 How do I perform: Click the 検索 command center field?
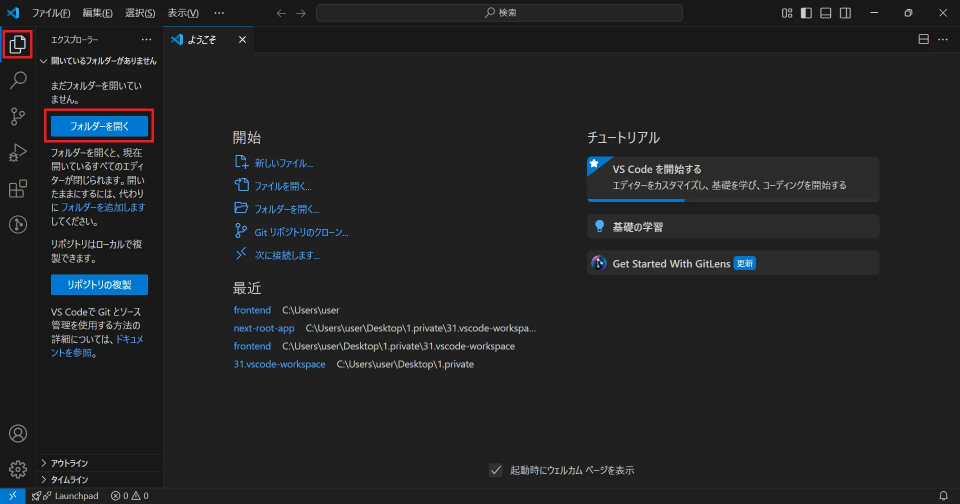[499, 13]
